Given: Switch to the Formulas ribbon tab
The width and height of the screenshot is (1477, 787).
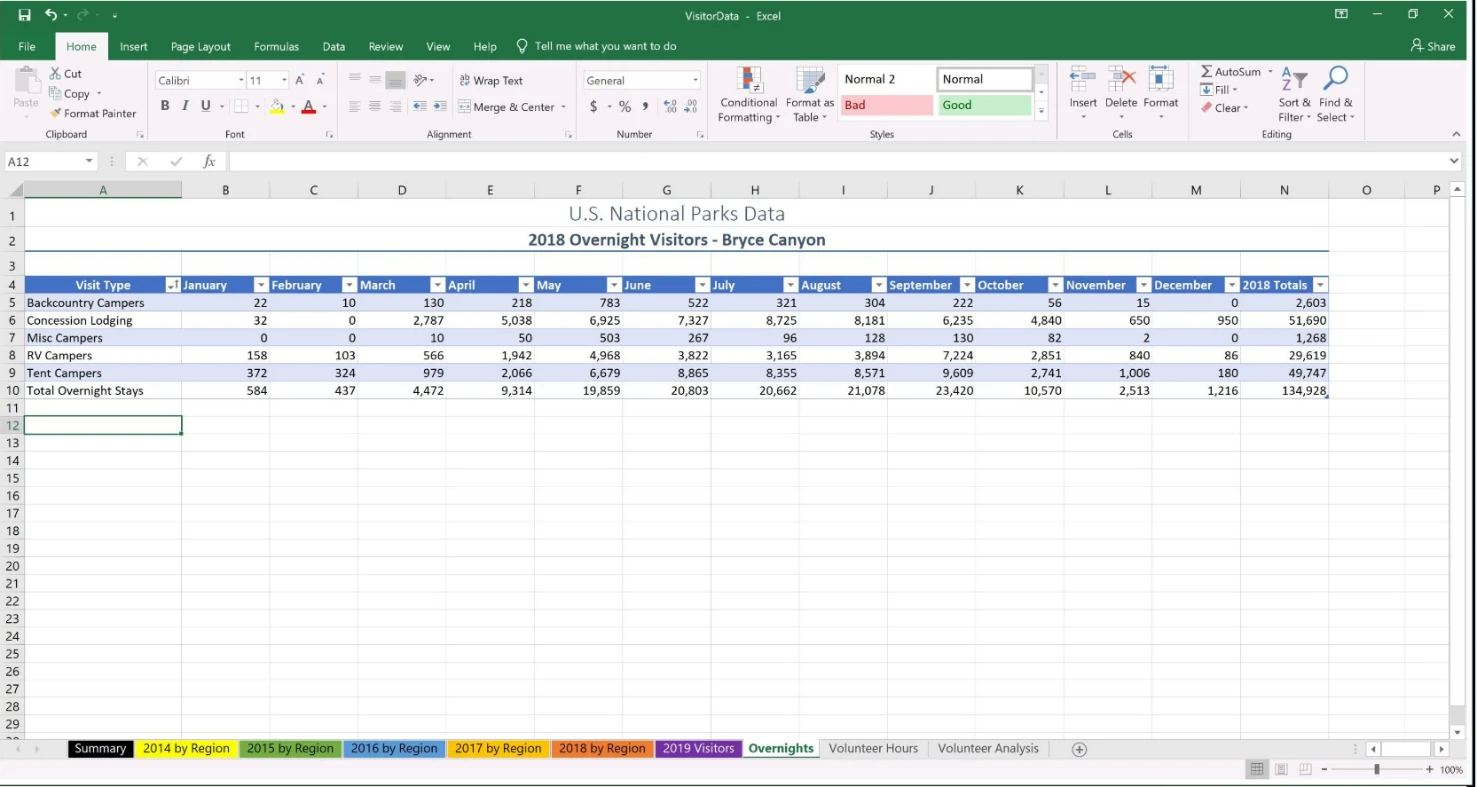Looking at the screenshot, I should click(x=276, y=46).
